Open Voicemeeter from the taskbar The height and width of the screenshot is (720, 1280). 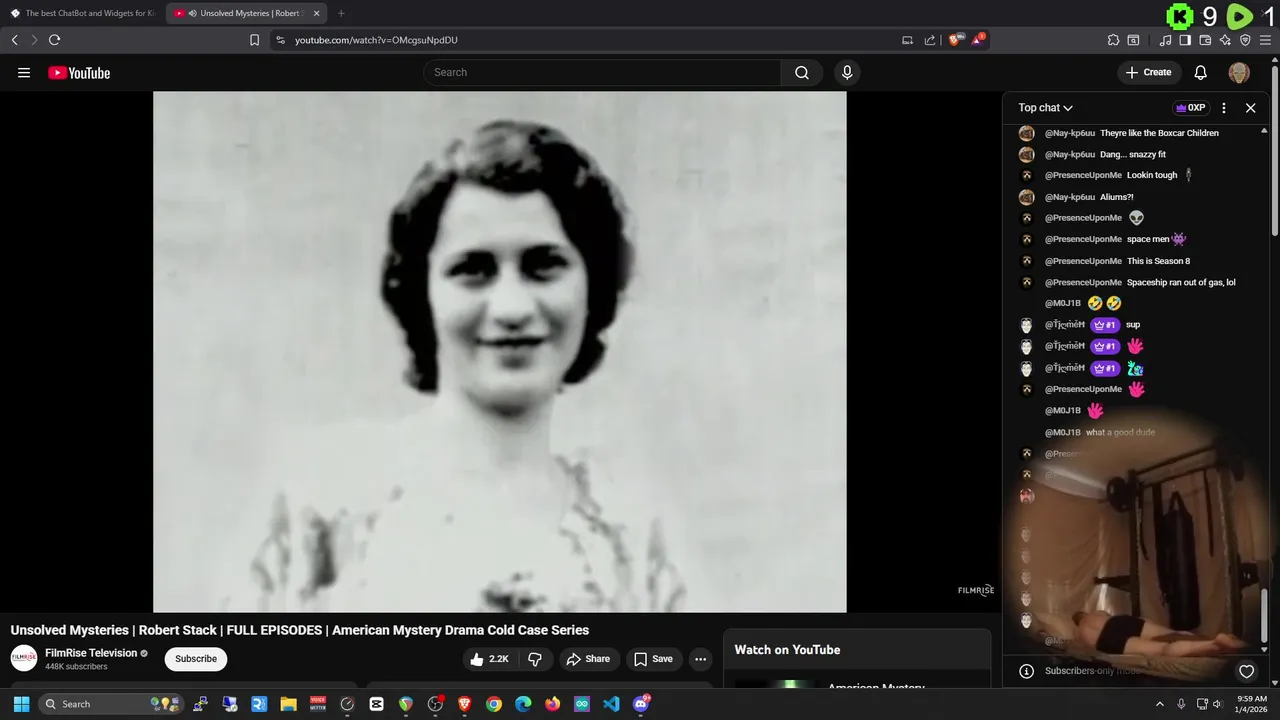coord(318,704)
